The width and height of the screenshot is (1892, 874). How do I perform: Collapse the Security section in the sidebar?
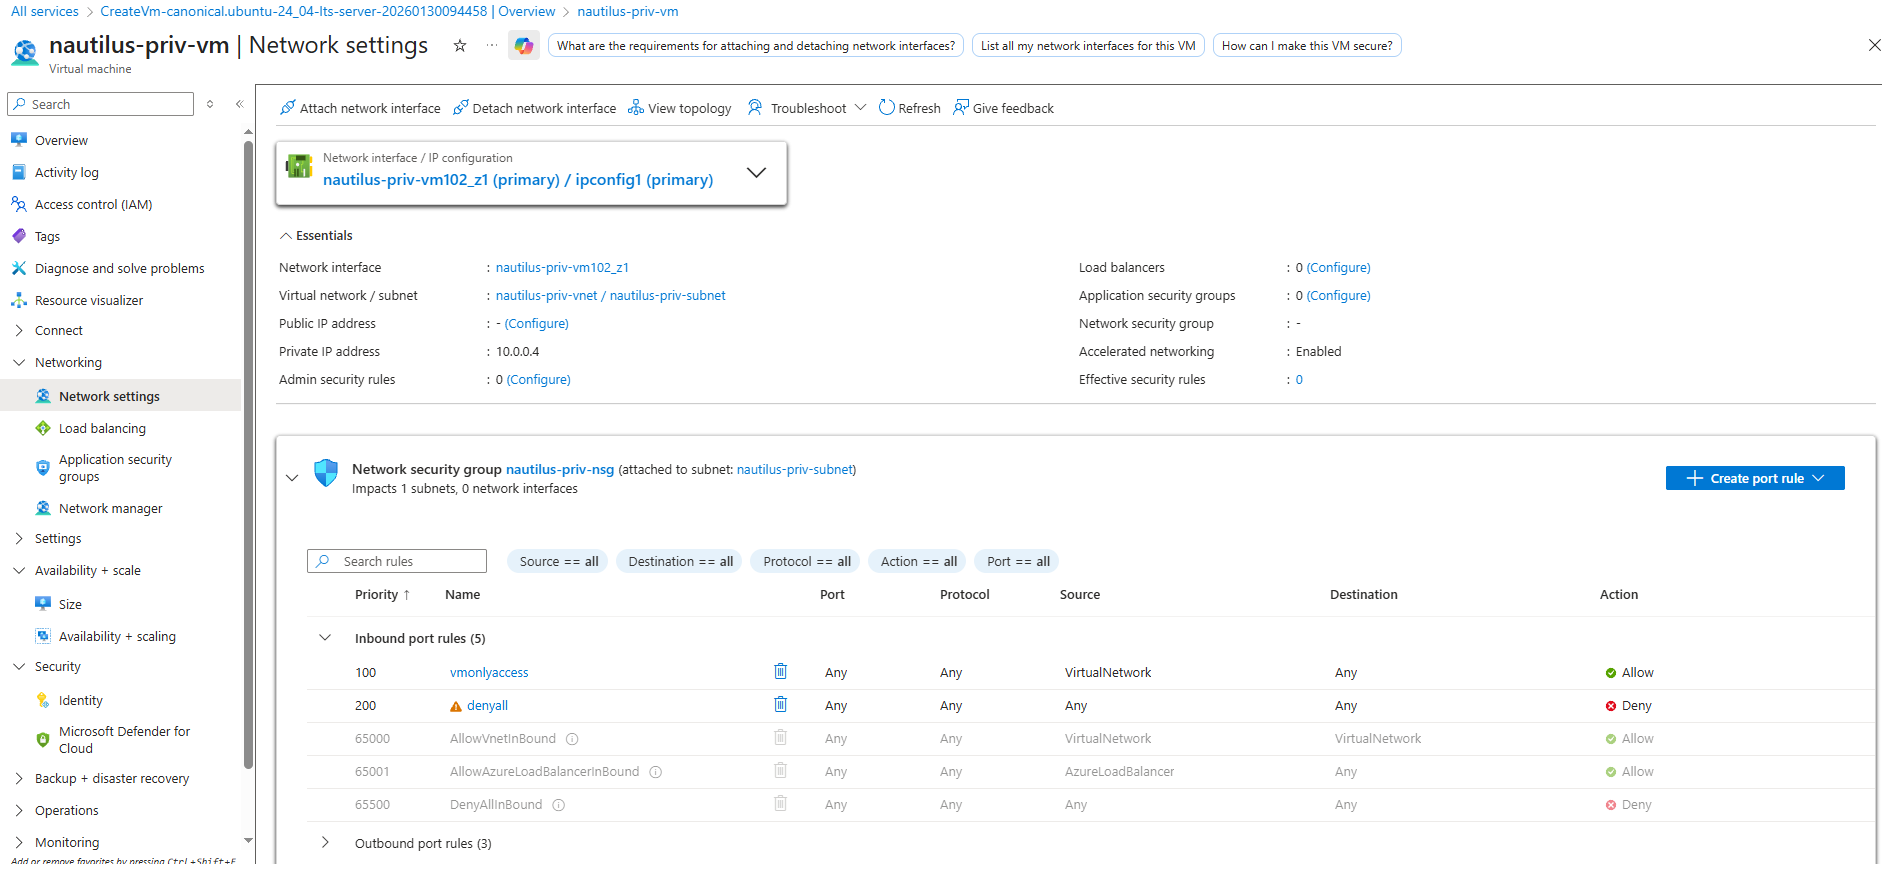point(19,666)
